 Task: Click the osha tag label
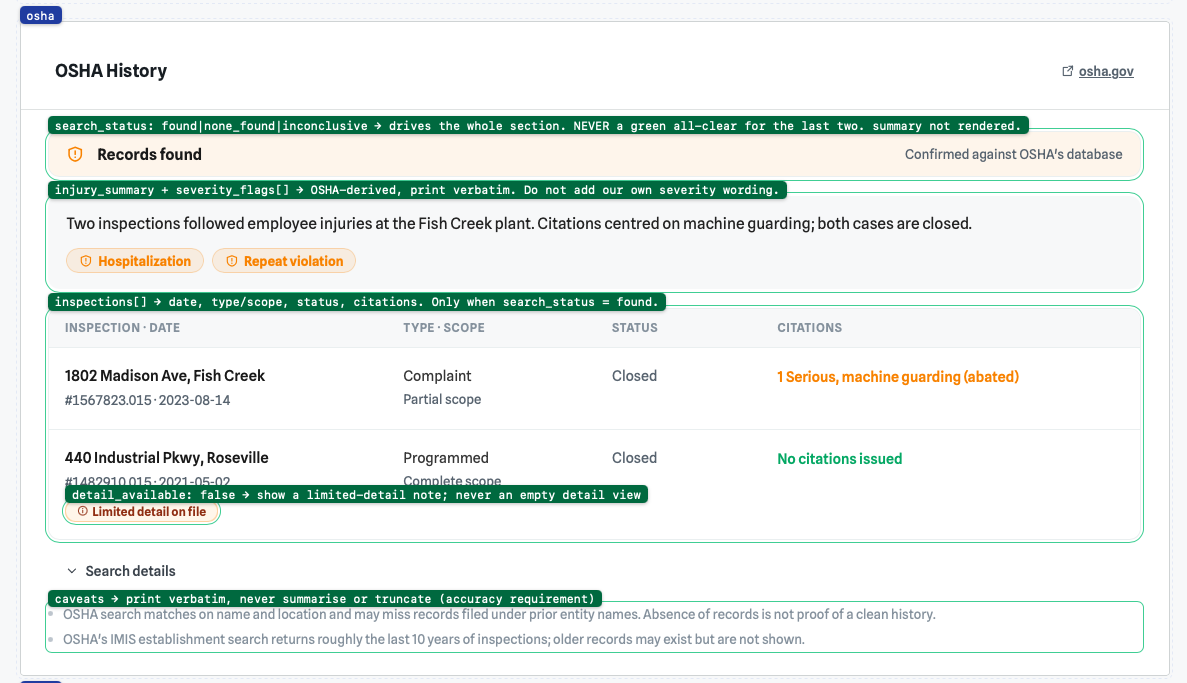pos(41,15)
